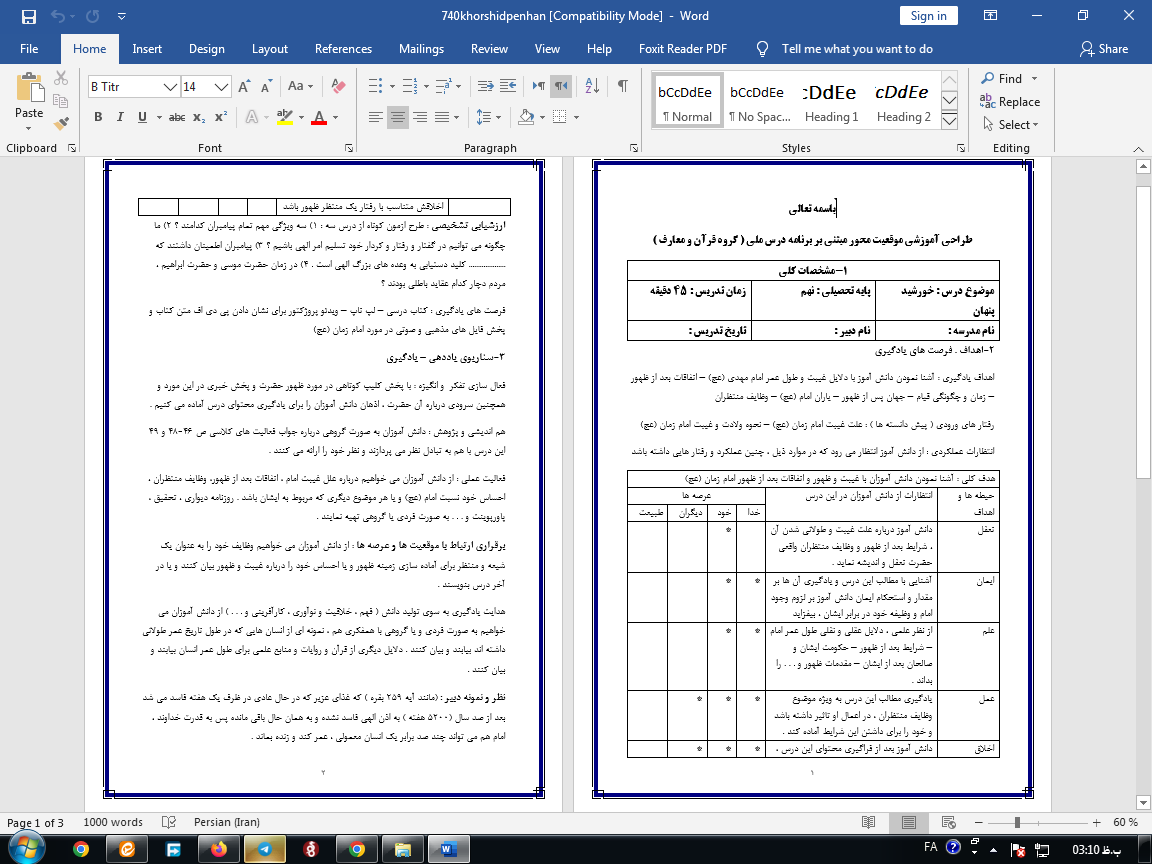Click the Sign in button
The width and height of the screenshot is (1152, 864).
click(x=928, y=15)
